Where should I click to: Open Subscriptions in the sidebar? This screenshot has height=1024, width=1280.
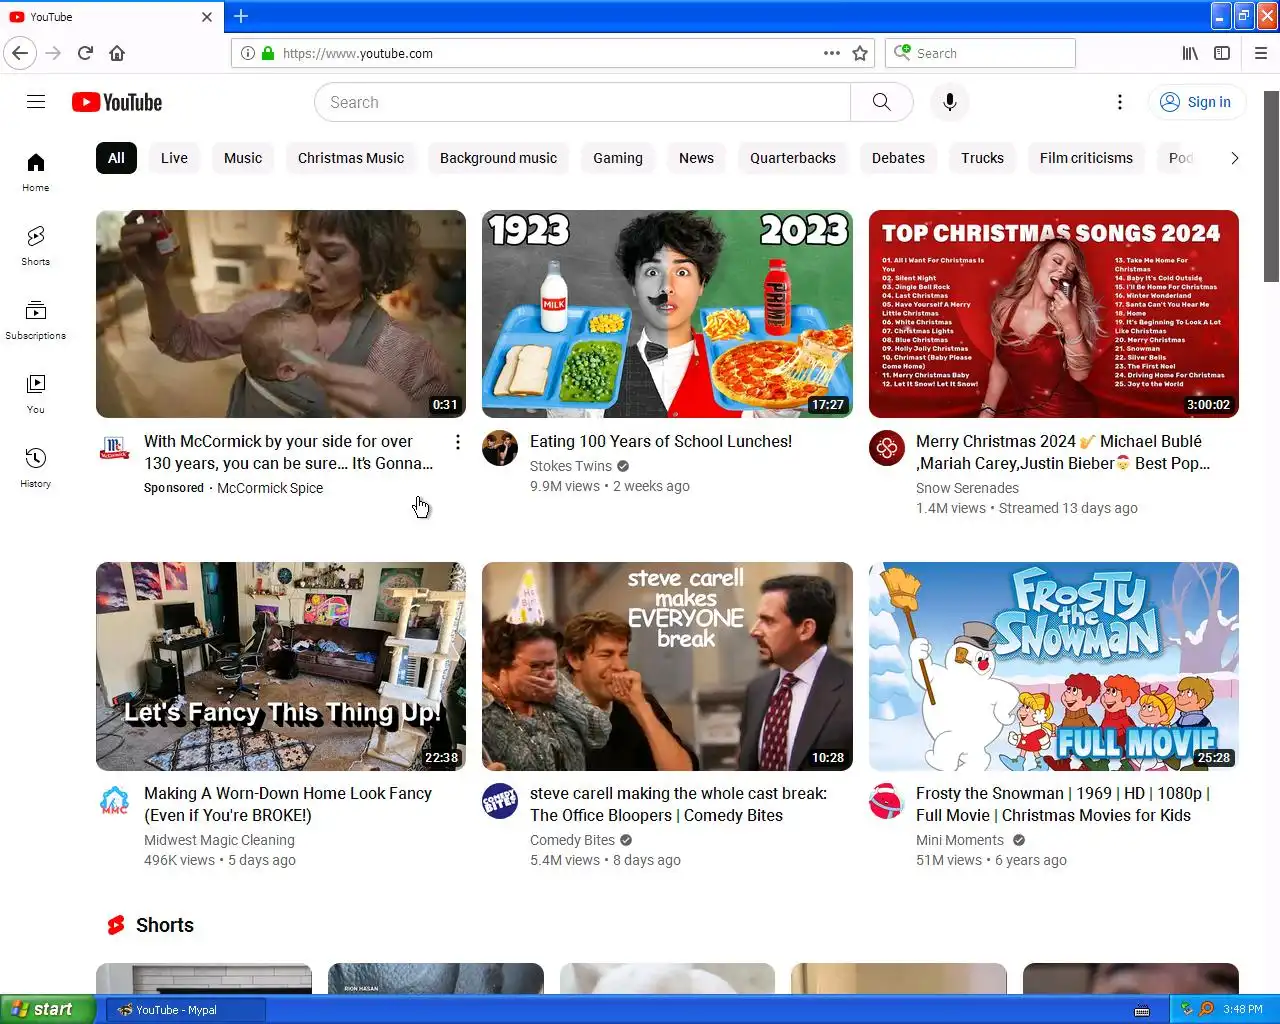pyautogui.click(x=36, y=320)
